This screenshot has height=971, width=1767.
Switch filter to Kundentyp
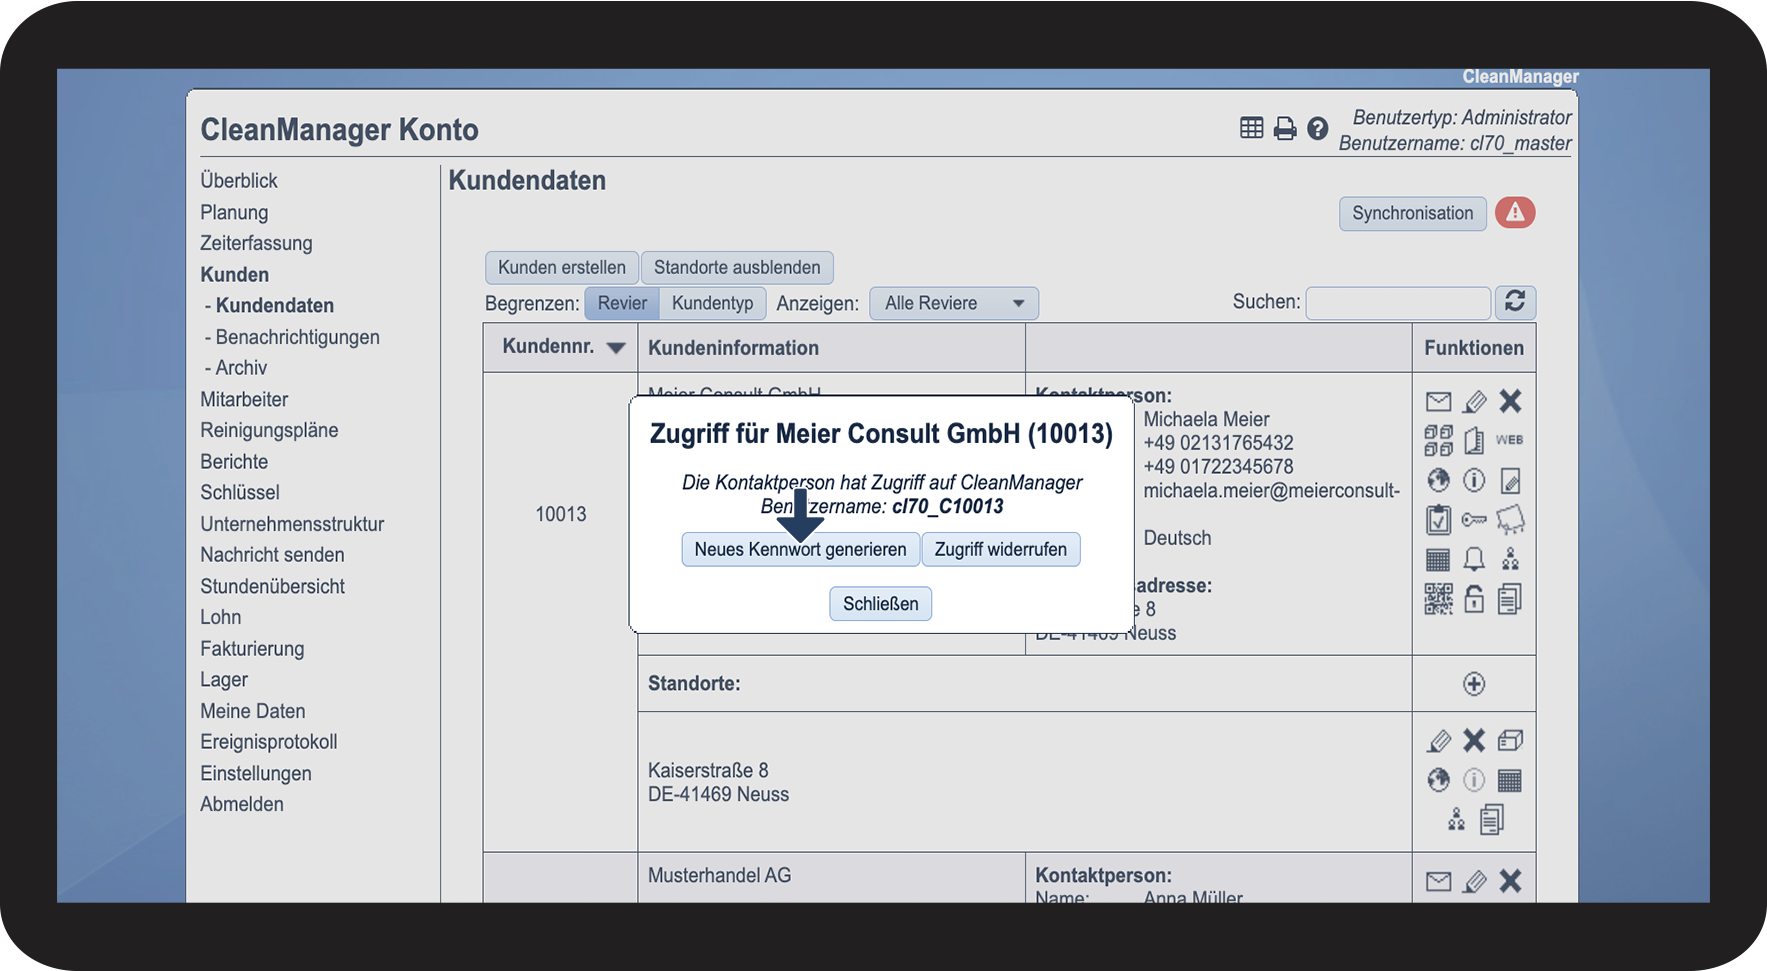[712, 303]
